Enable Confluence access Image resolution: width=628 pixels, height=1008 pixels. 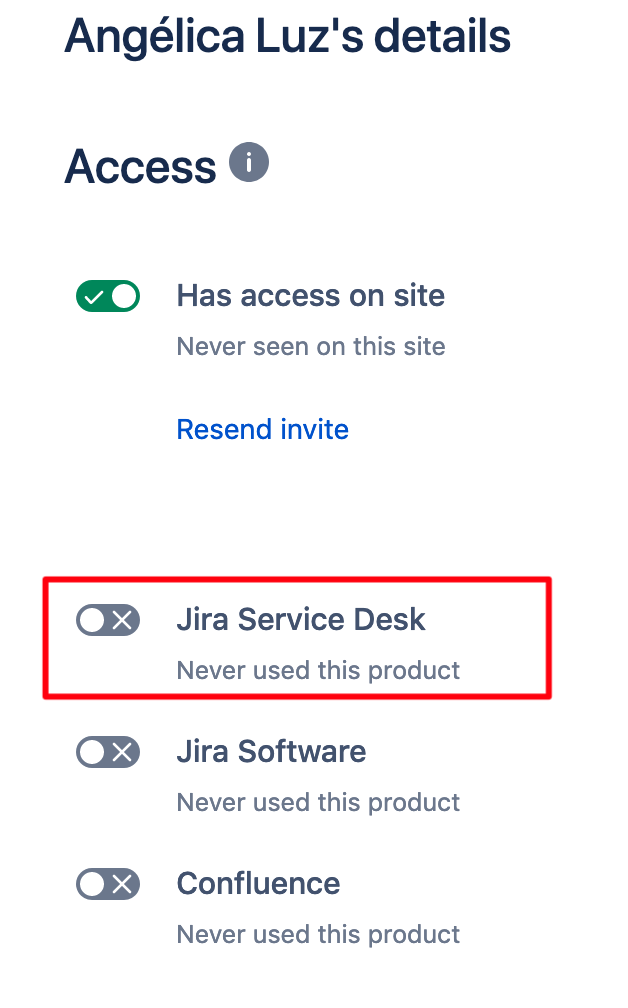click(x=108, y=884)
